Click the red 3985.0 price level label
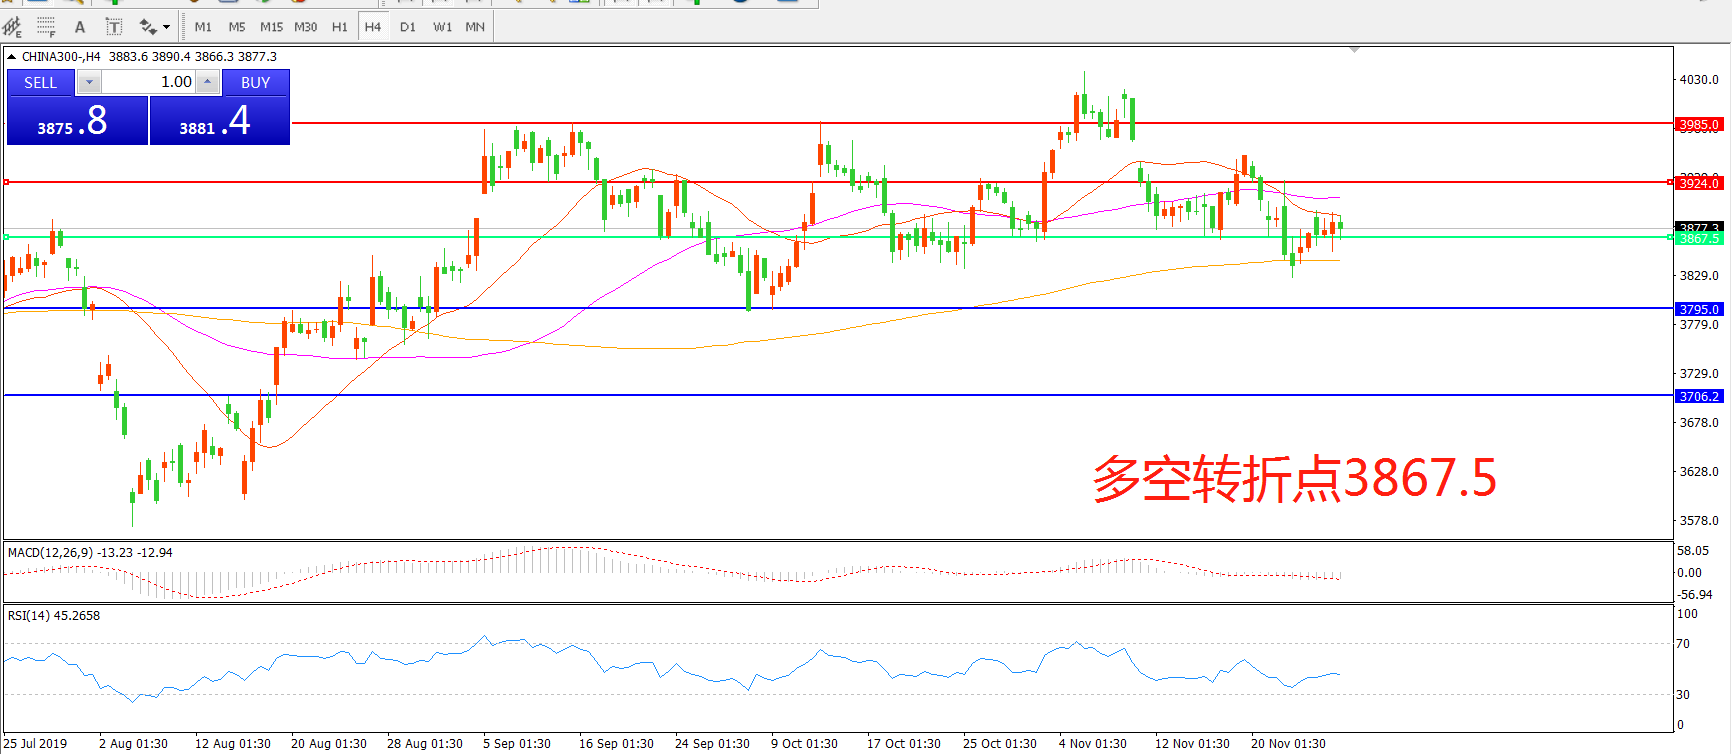 1698,125
